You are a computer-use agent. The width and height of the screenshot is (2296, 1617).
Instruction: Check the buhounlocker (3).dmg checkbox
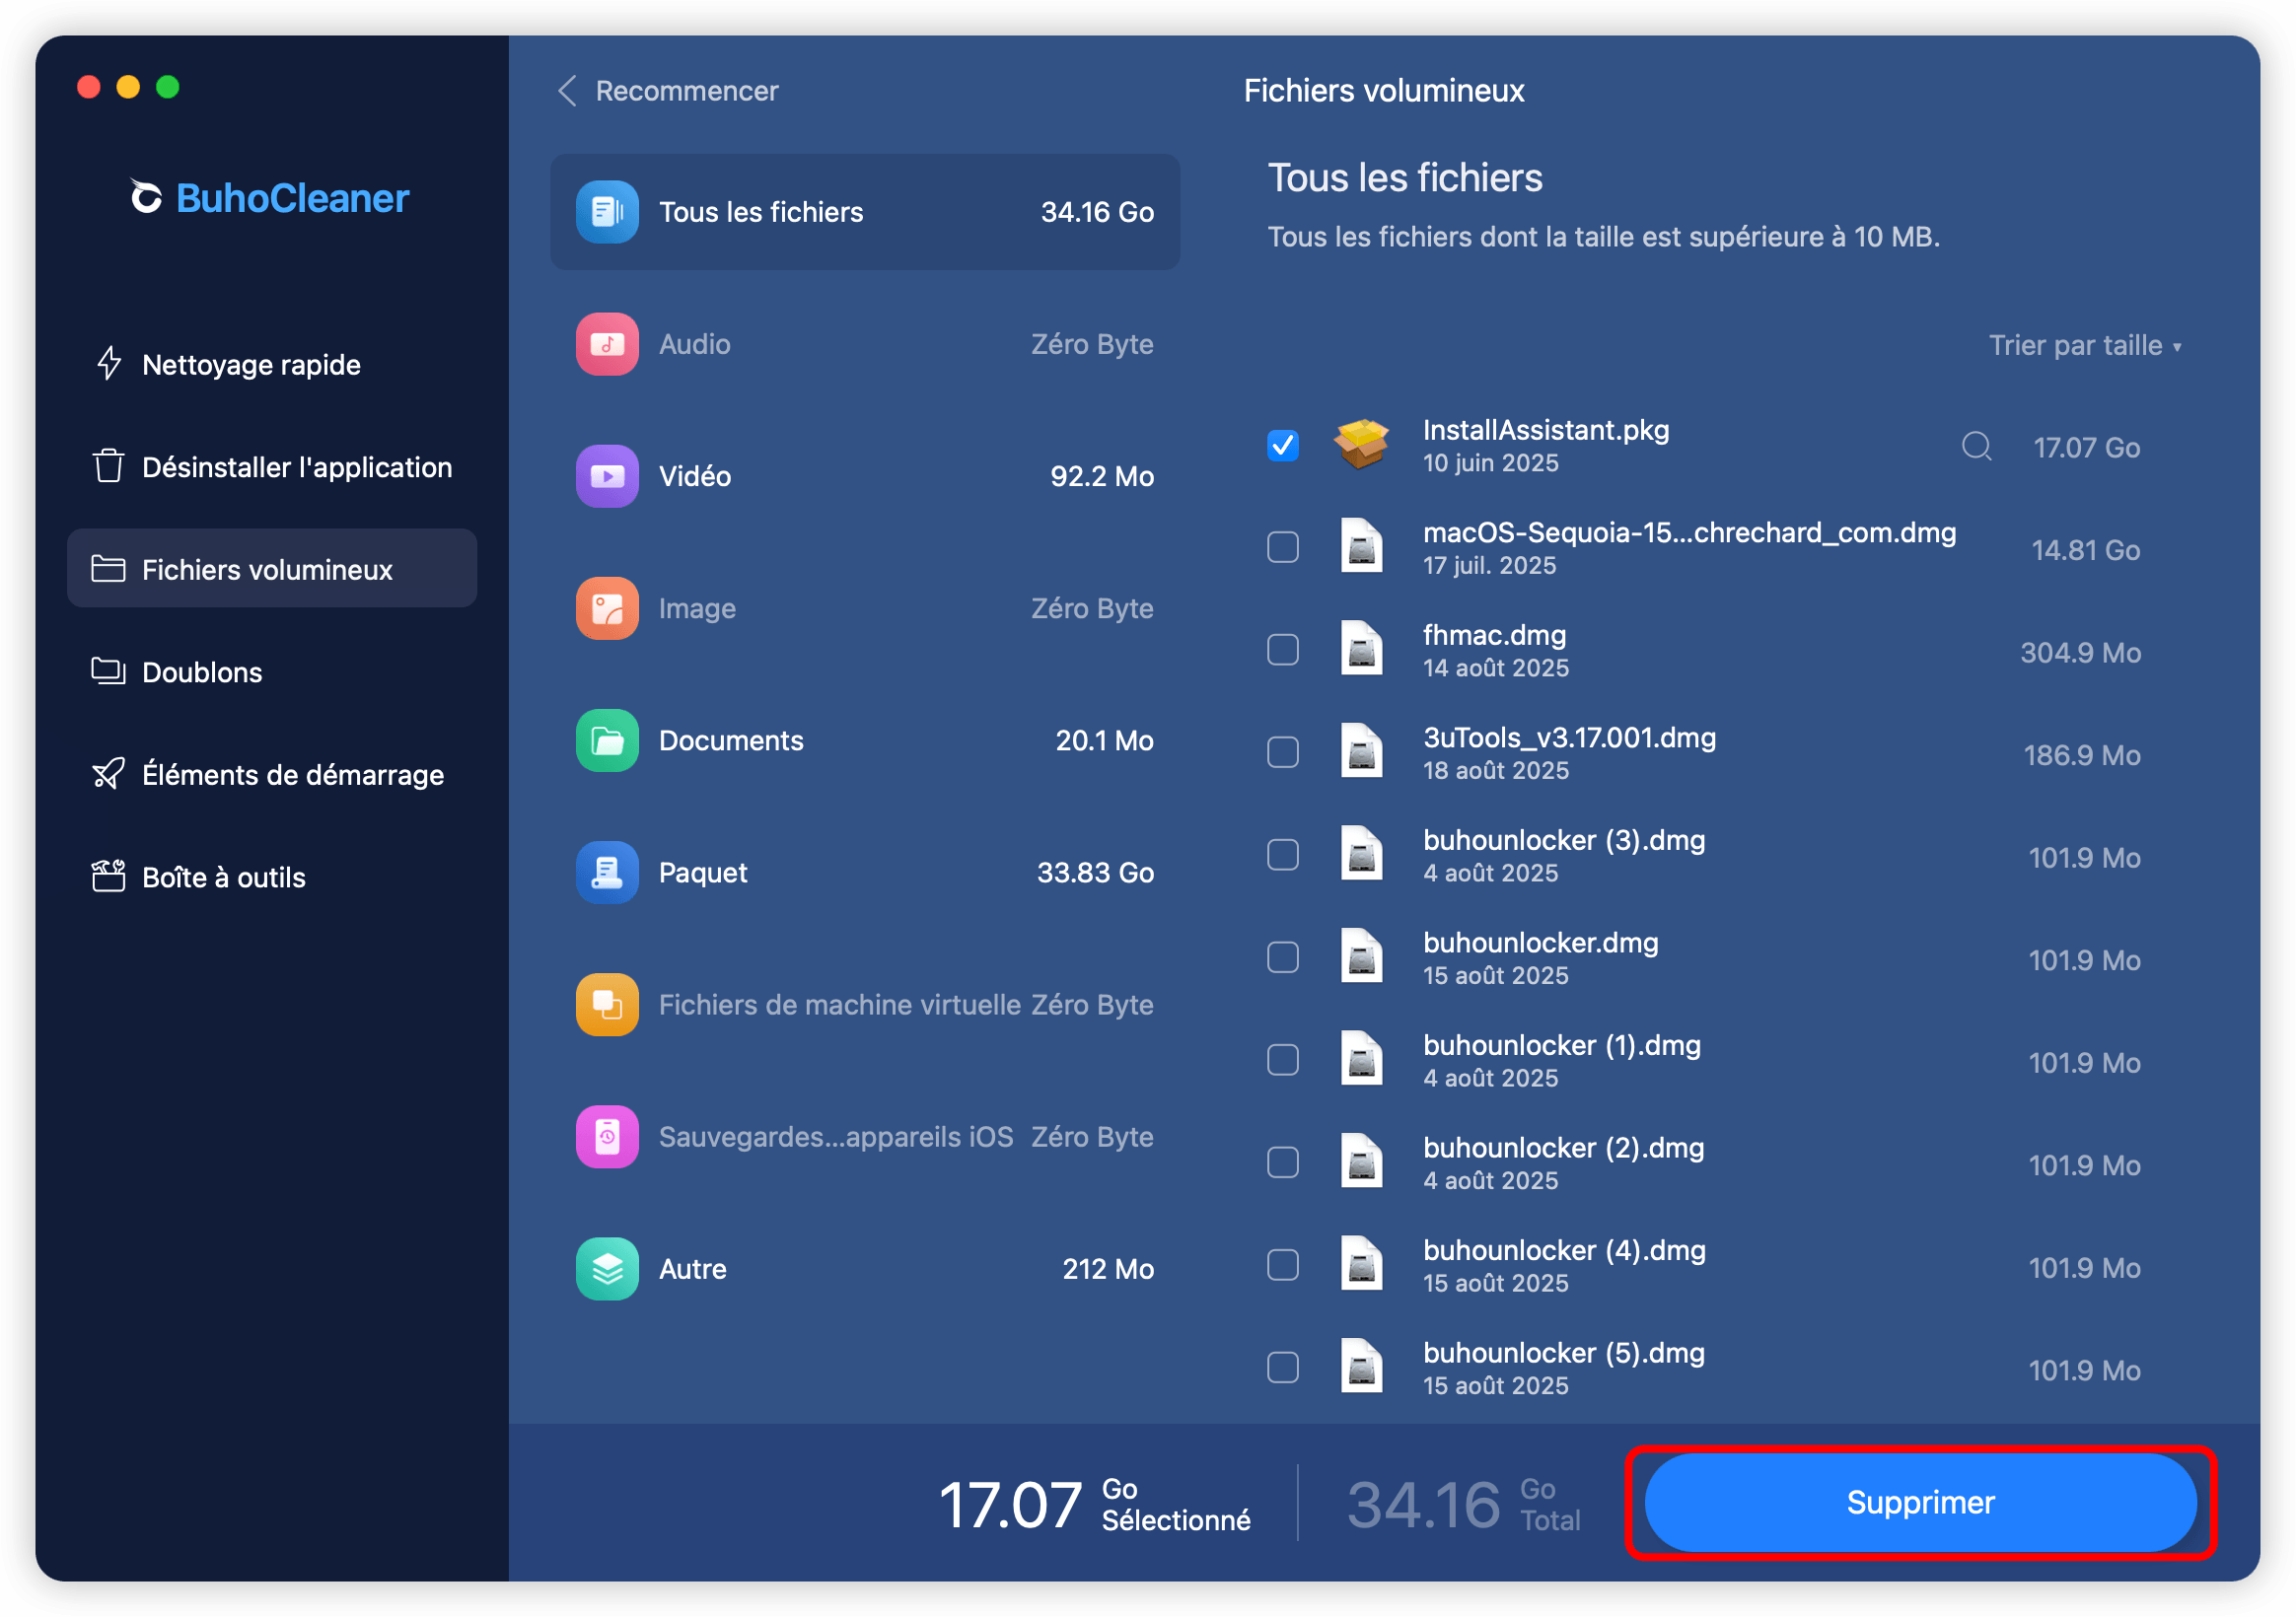[1283, 855]
